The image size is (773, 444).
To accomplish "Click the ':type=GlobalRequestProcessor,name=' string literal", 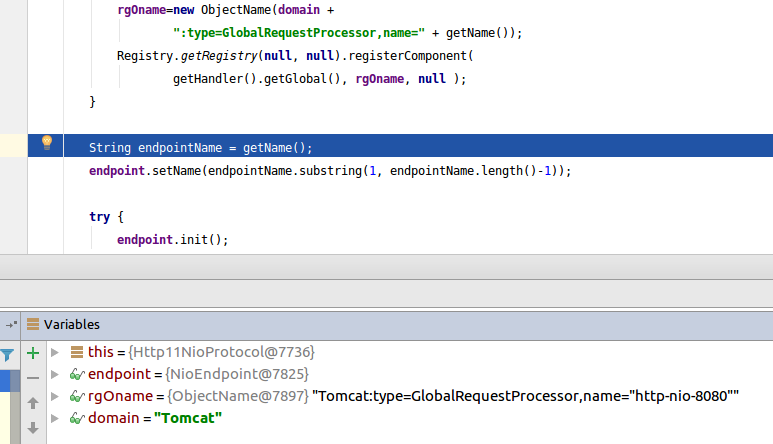I will (x=299, y=33).
